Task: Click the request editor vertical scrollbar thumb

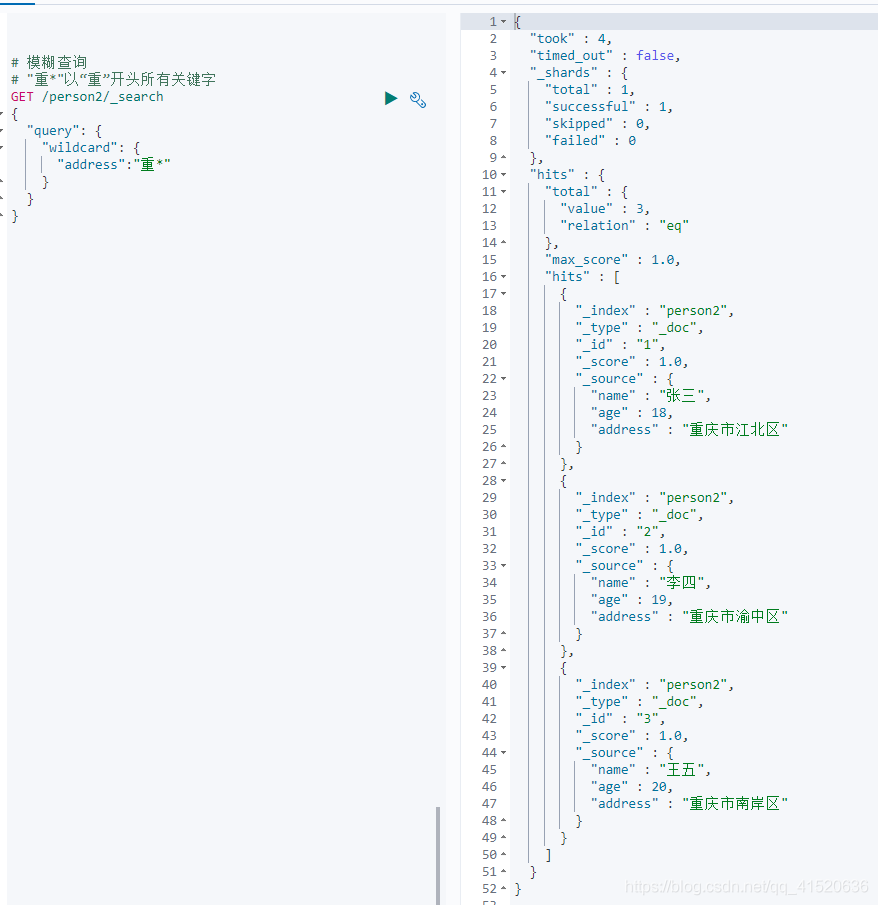Action: (438, 855)
